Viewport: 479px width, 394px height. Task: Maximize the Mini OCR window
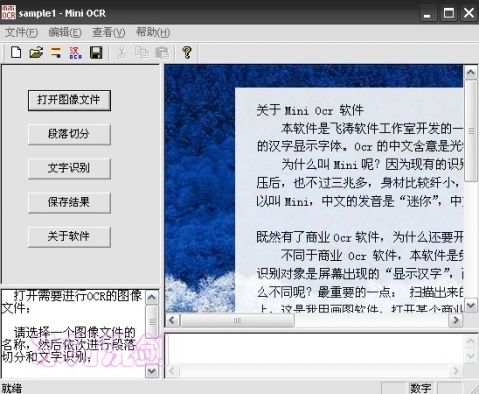click(x=449, y=14)
